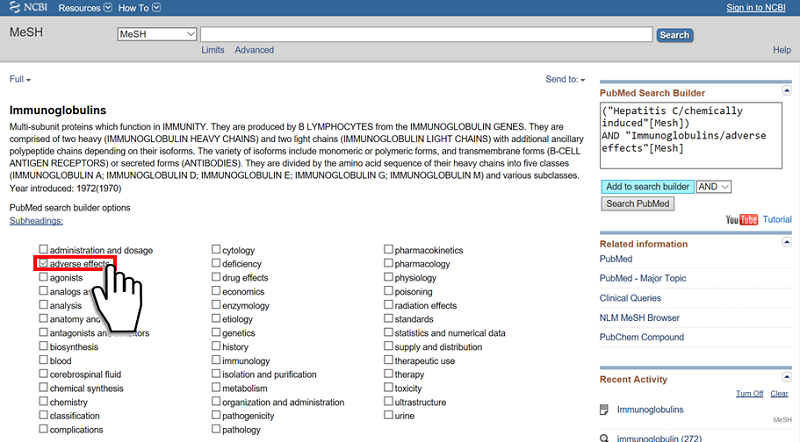Check the poisoning subheading
The width and height of the screenshot is (800, 442).
(x=388, y=291)
